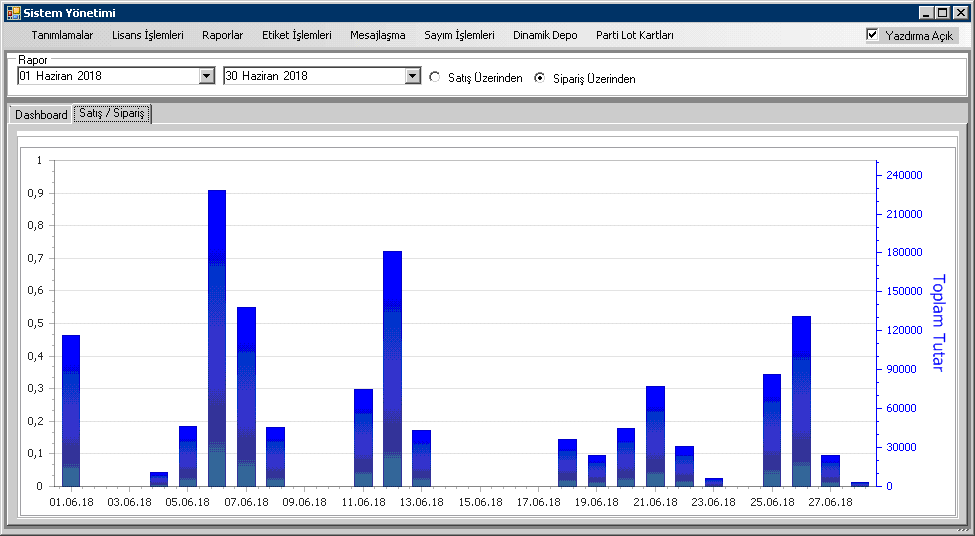Click the 15.06.18 date axis label
The height and width of the screenshot is (536, 975).
tap(480, 502)
